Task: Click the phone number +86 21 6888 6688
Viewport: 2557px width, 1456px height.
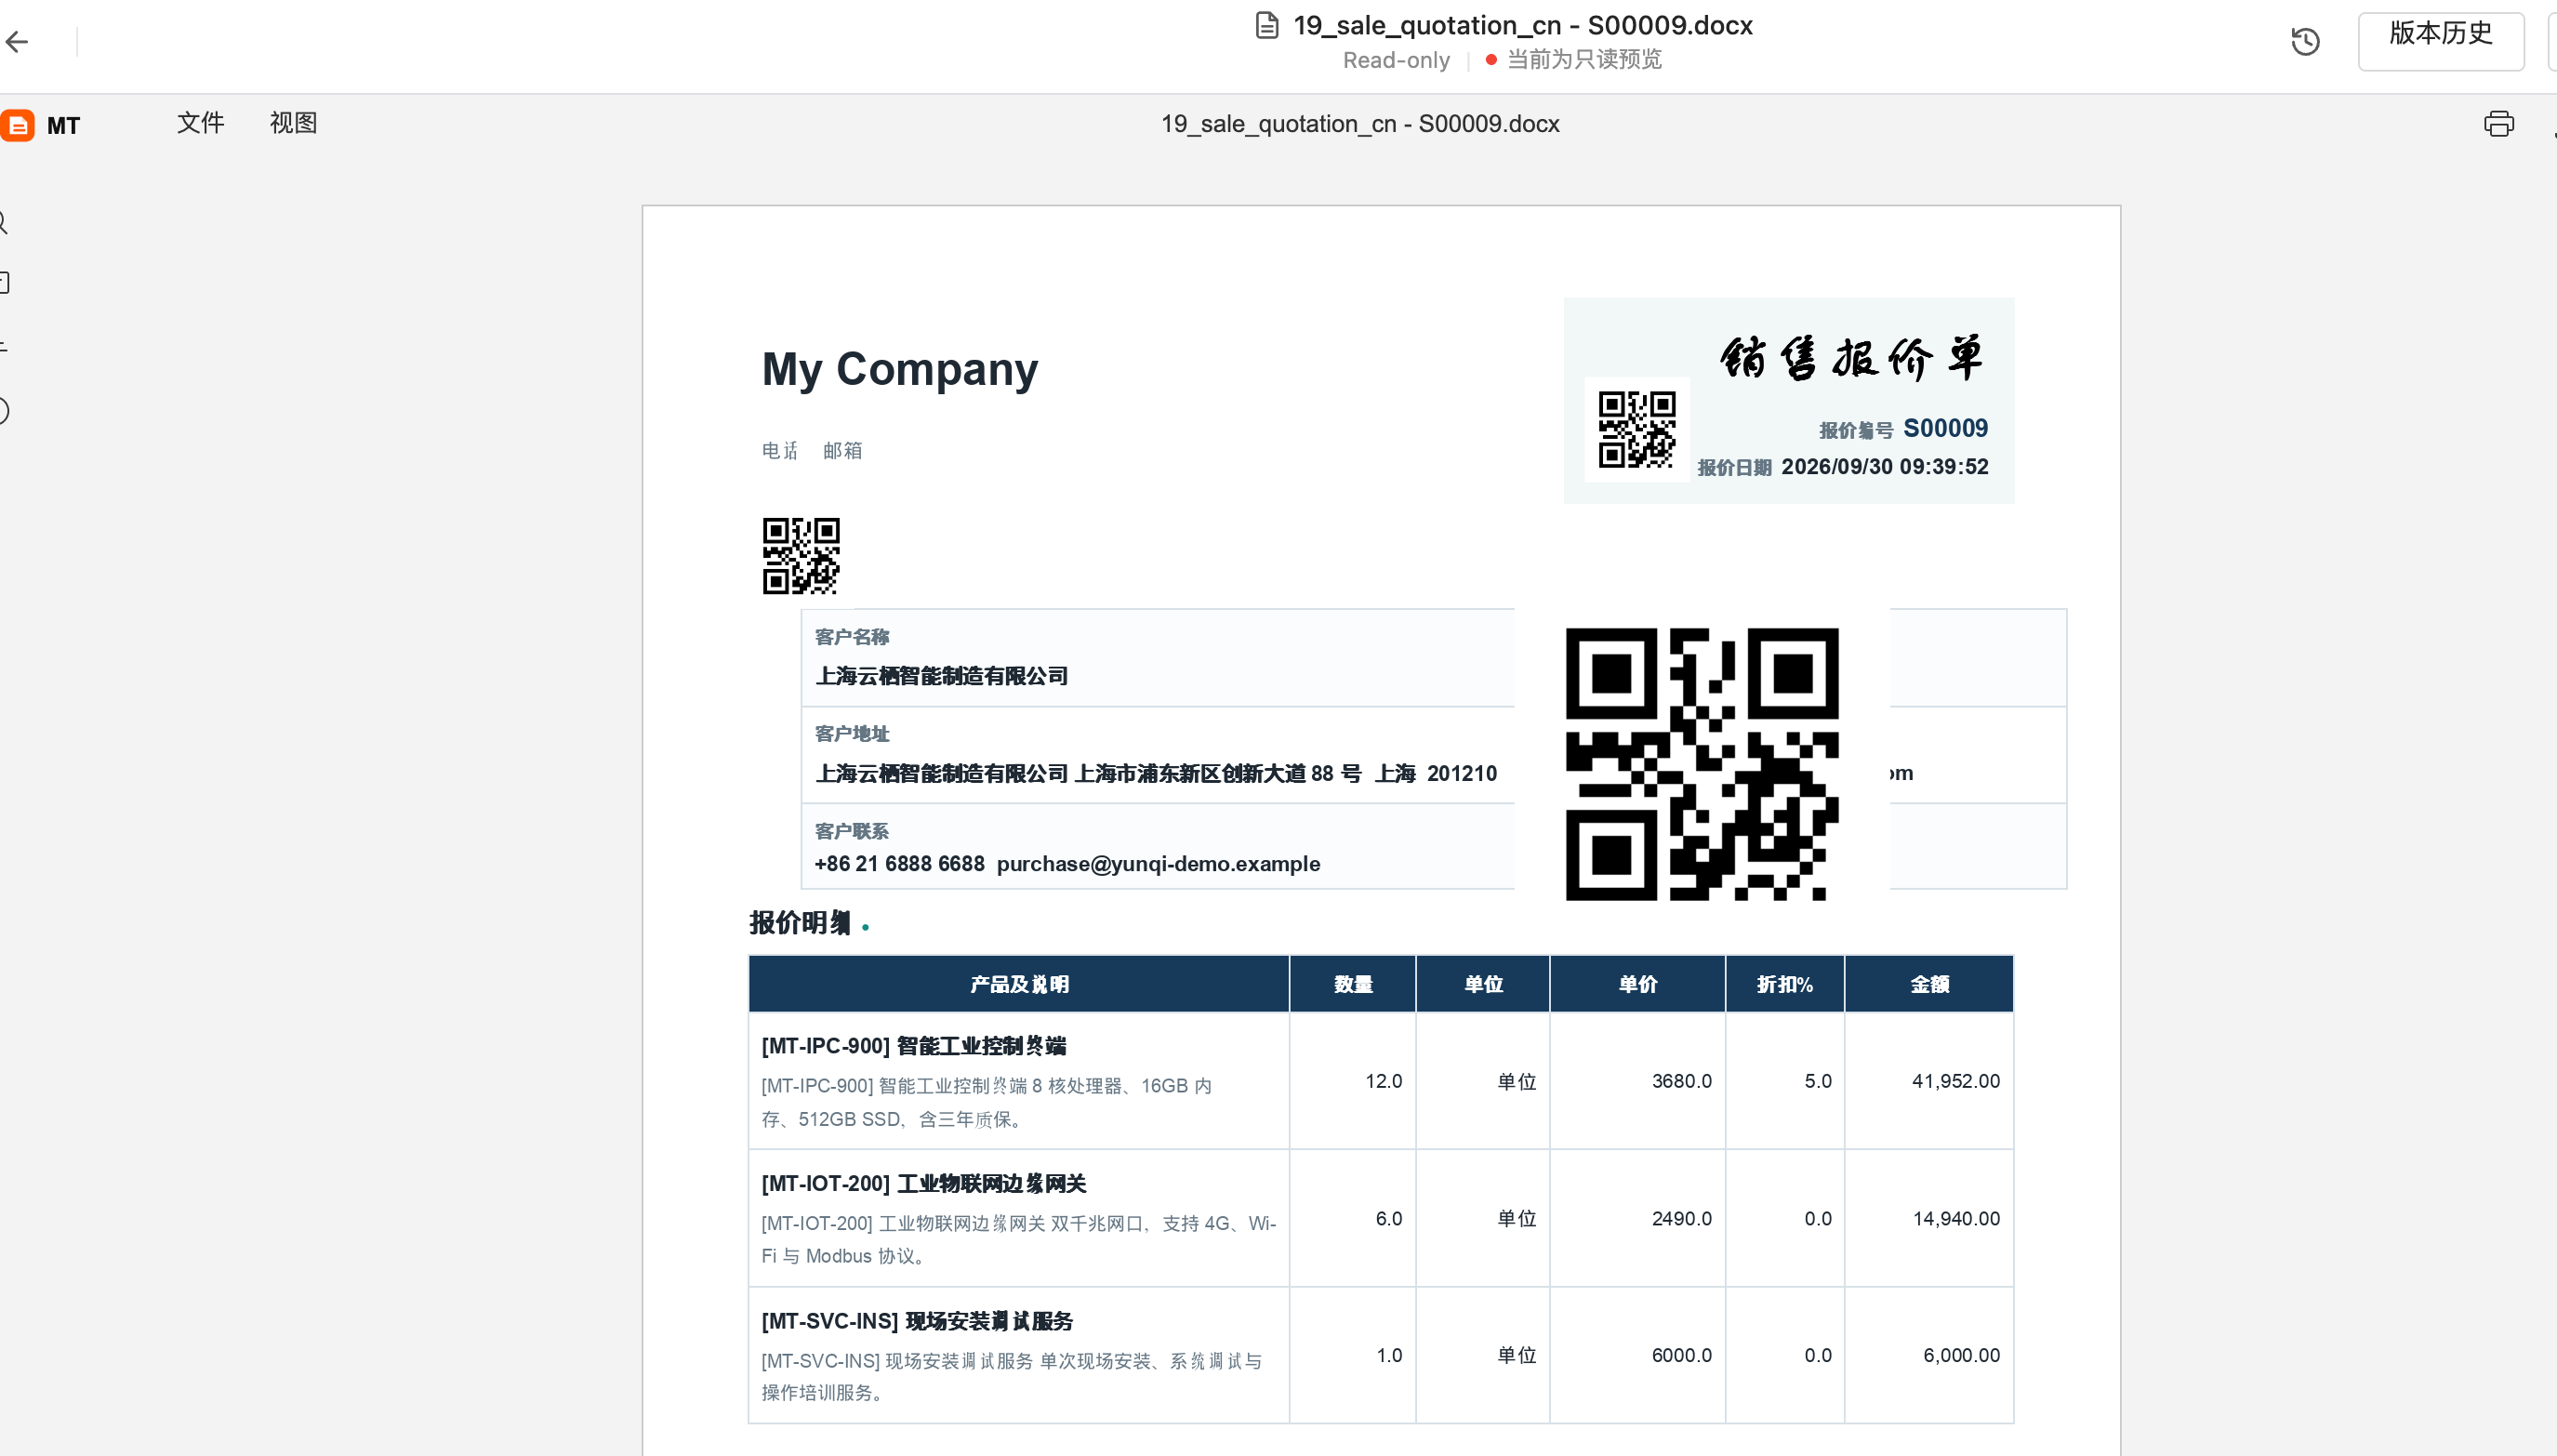Action: (899, 864)
